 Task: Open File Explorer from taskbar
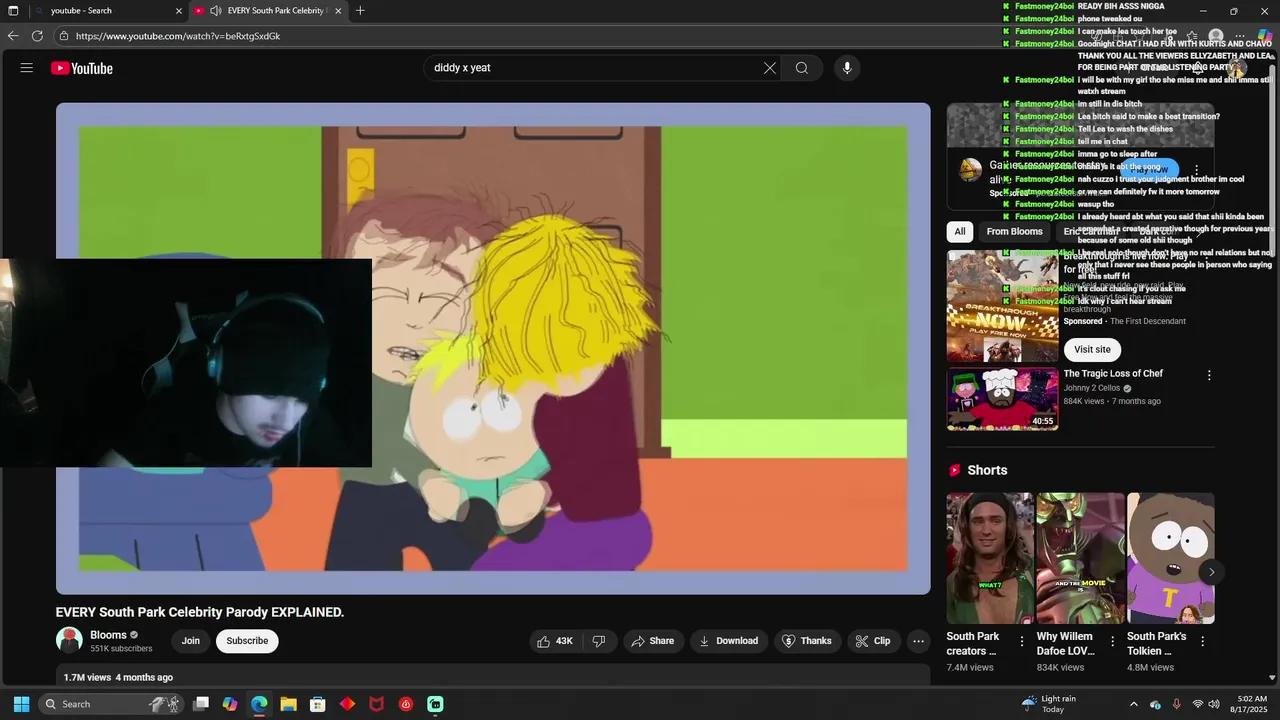point(288,704)
